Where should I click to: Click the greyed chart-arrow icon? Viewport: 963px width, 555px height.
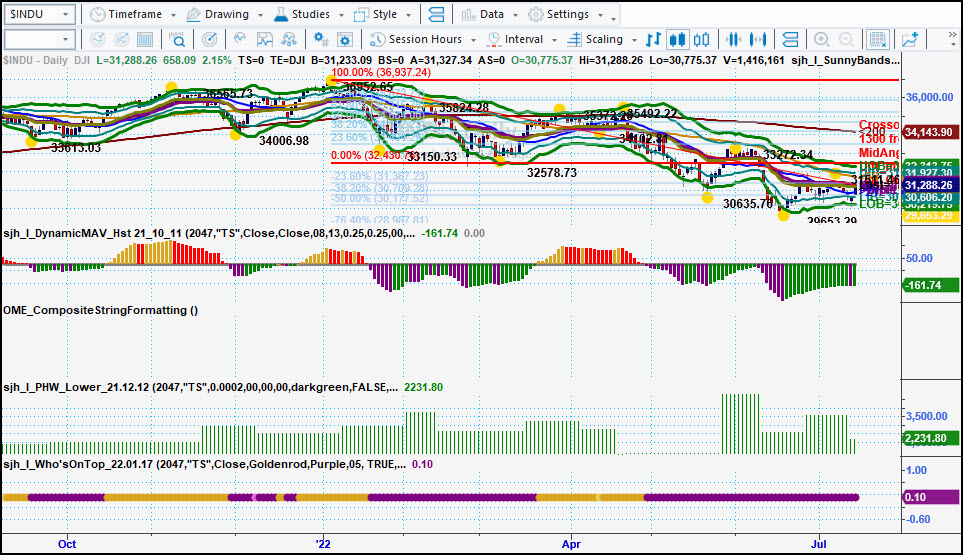coord(121,39)
